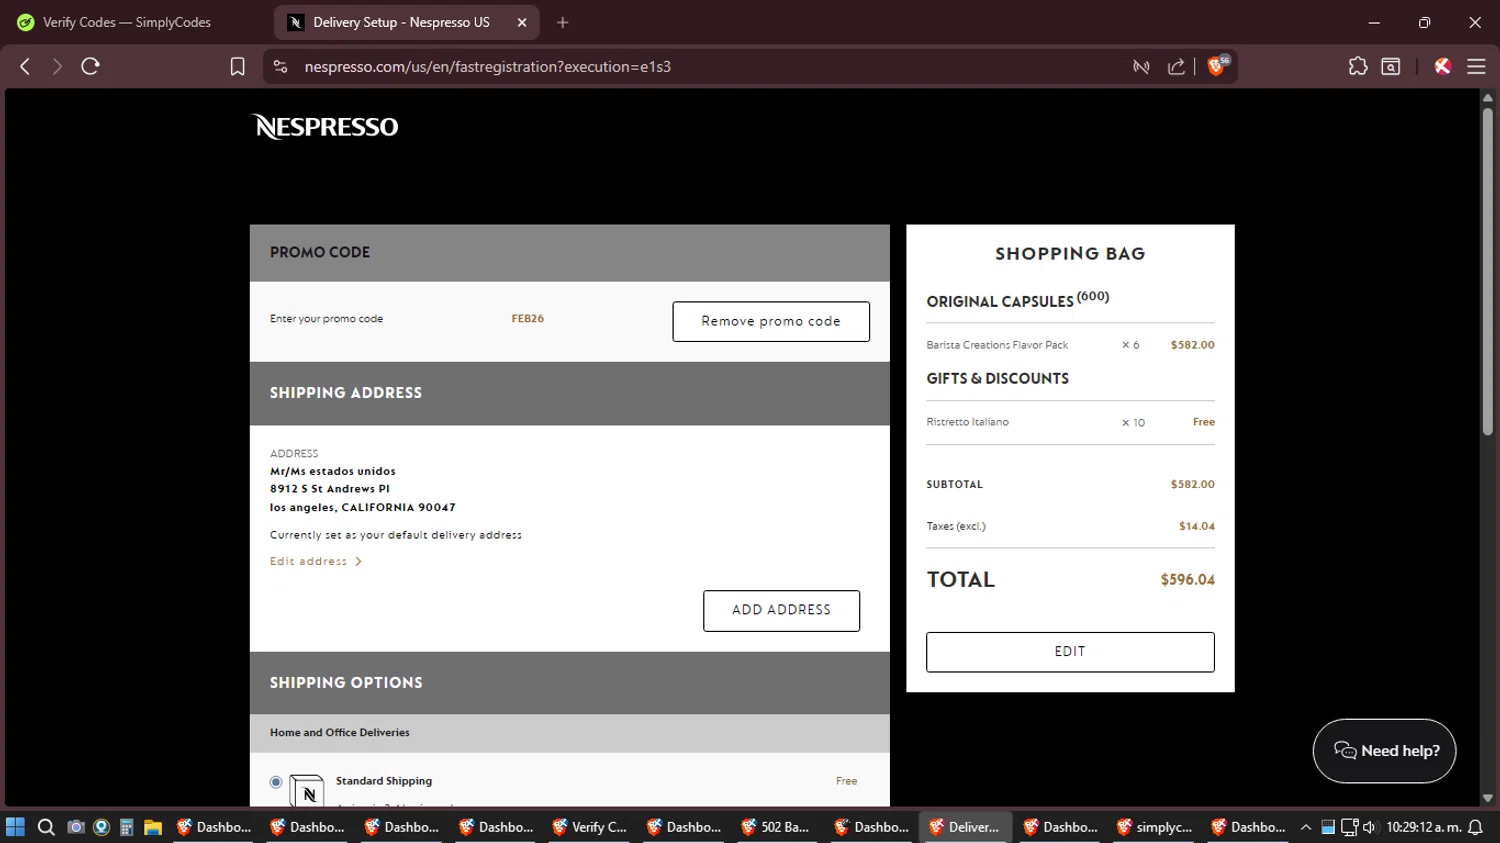
Task: Click the 'Free' label for Standard Shipping
Action: (x=846, y=781)
